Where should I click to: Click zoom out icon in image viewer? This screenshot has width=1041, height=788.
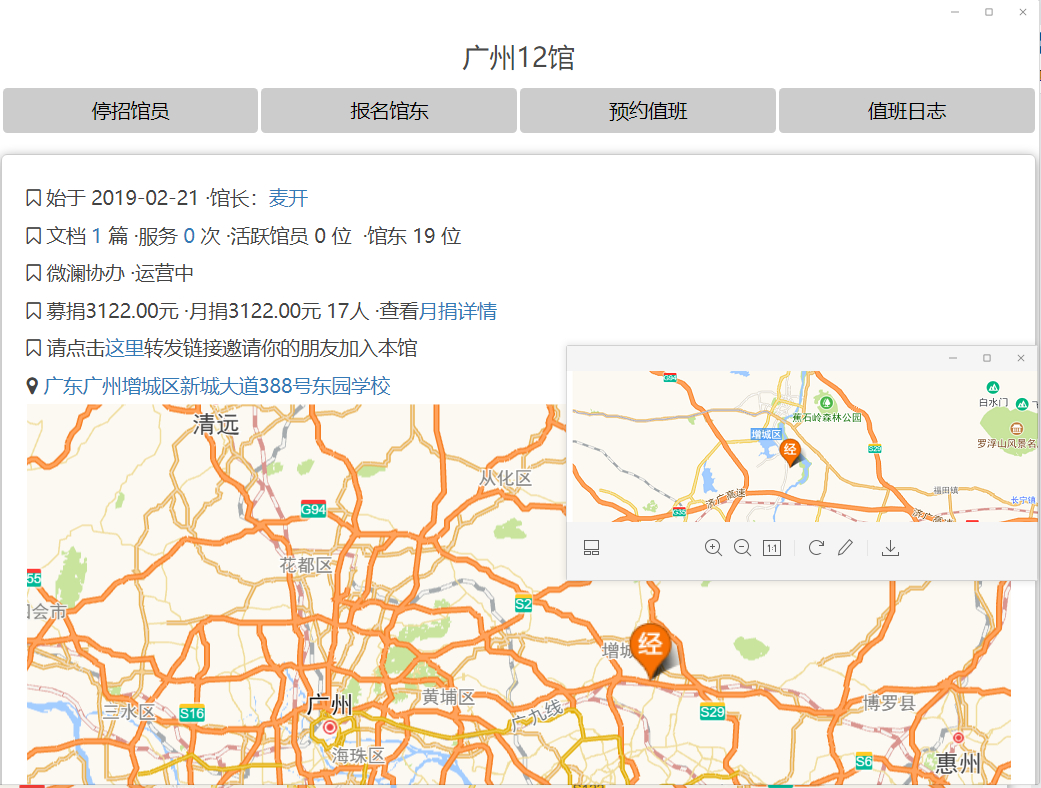(x=742, y=548)
